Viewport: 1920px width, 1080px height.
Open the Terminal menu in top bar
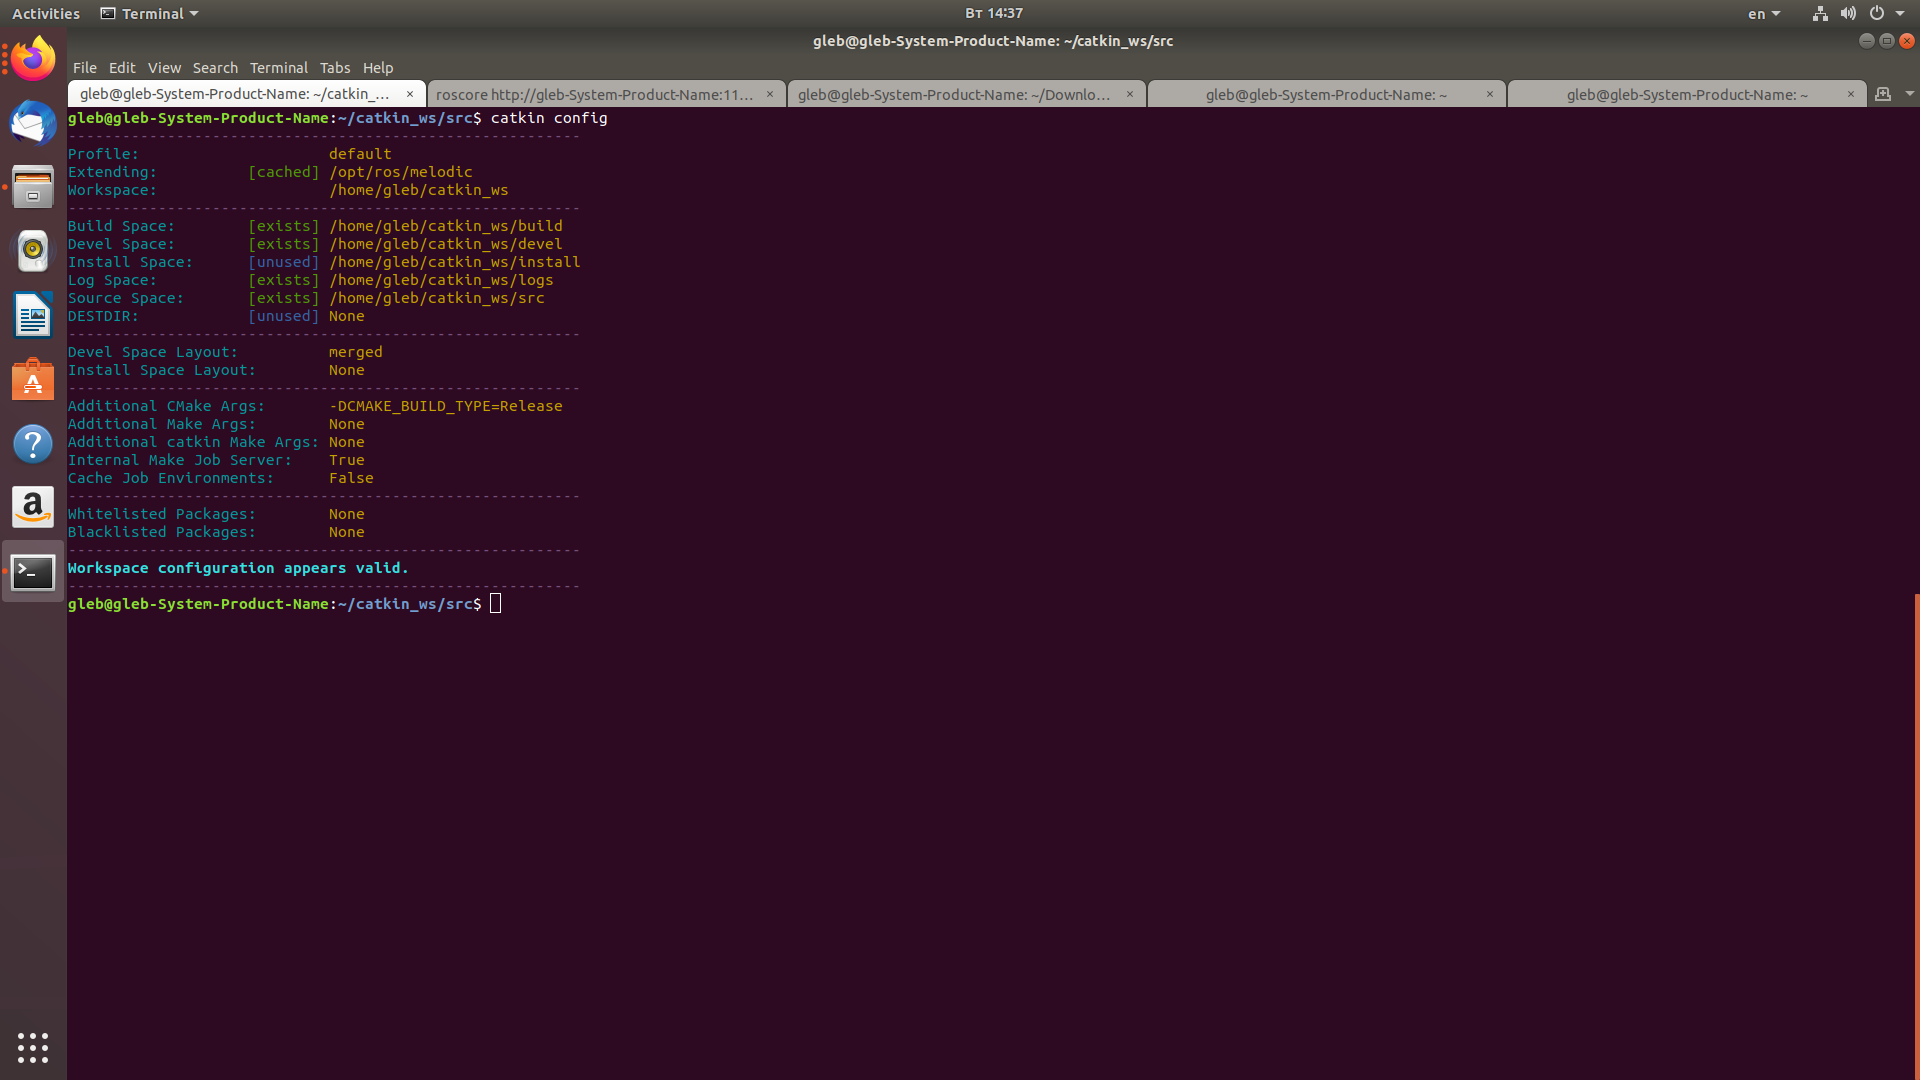tap(148, 13)
